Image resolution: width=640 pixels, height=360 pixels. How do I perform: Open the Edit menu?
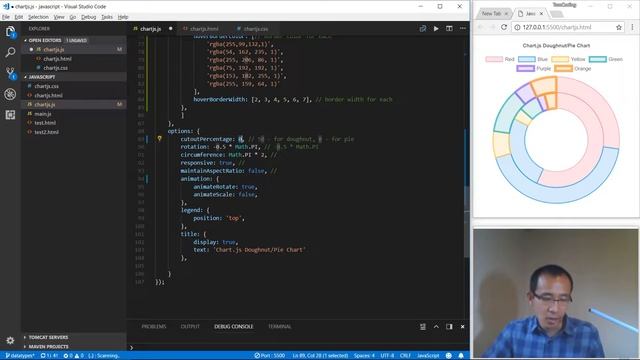(x=19, y=17)
